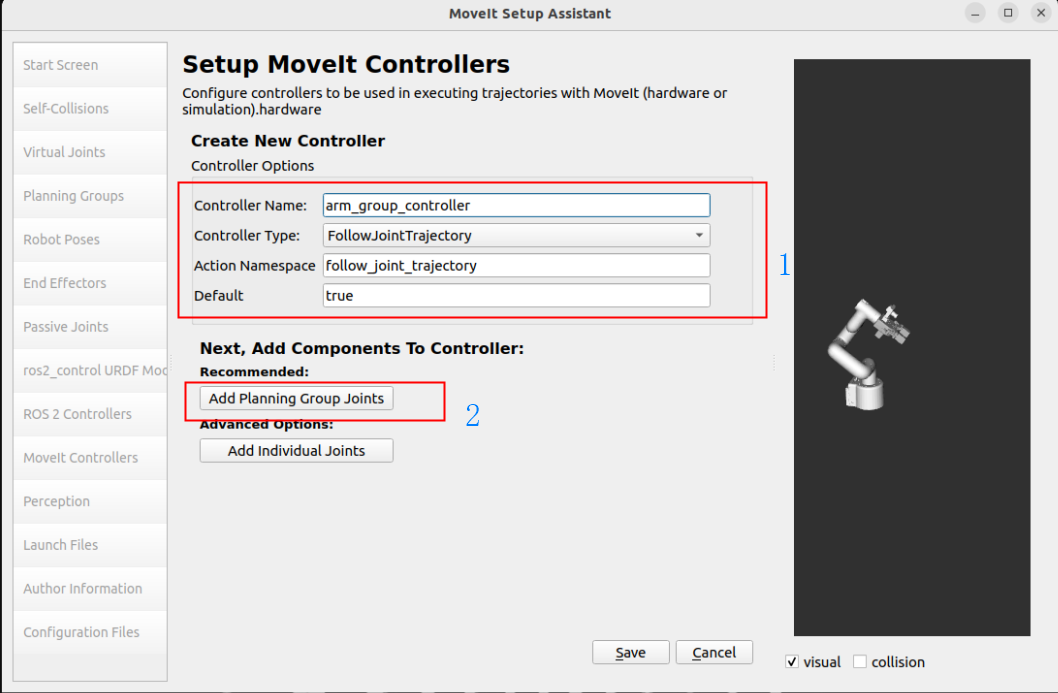Close the MoveIt Setup Assistant window

1041,13
